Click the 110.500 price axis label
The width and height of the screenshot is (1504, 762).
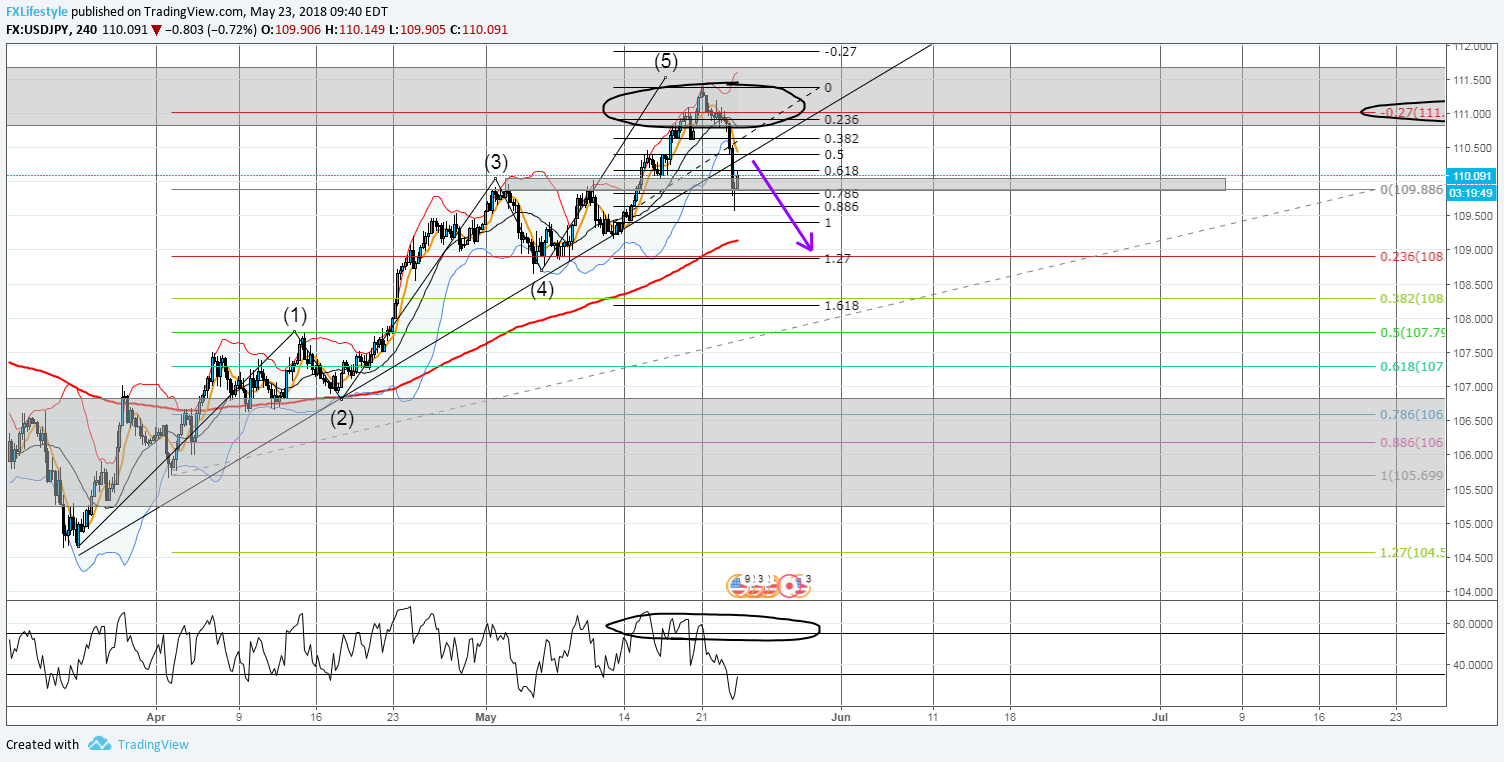[1472, 148]
